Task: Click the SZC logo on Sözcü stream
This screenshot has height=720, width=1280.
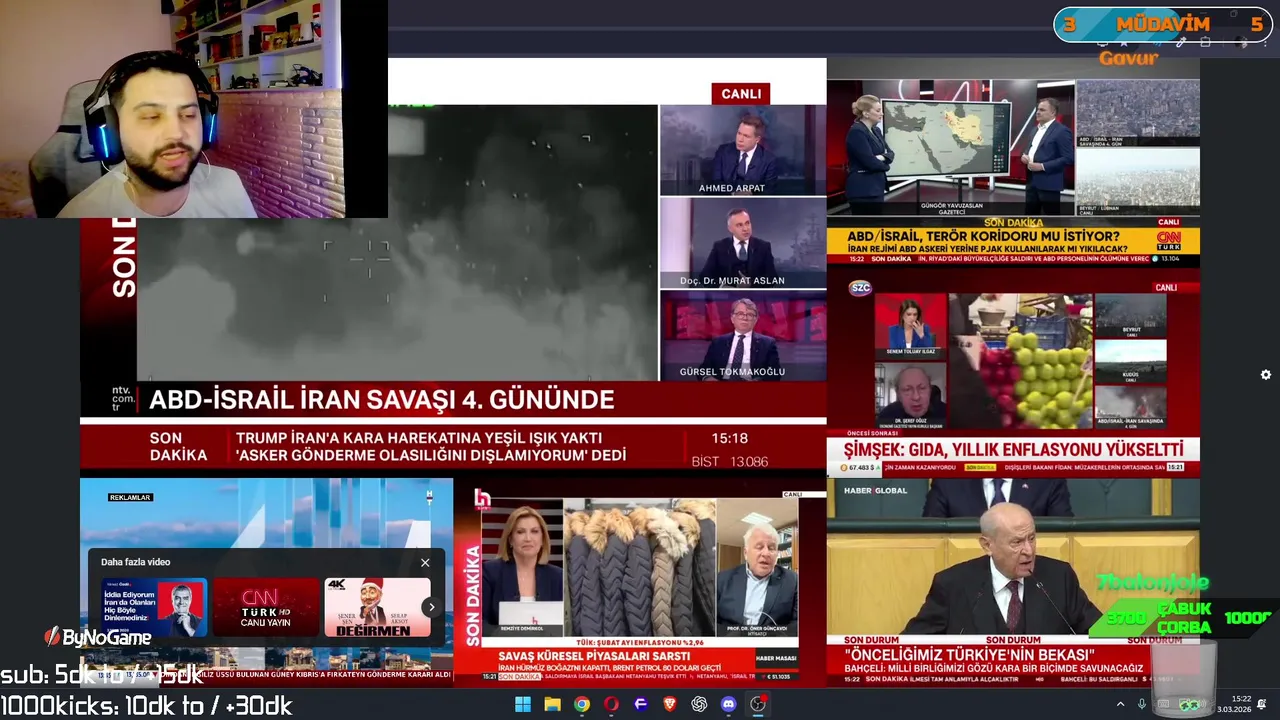Action: click(x=861, y=288)
